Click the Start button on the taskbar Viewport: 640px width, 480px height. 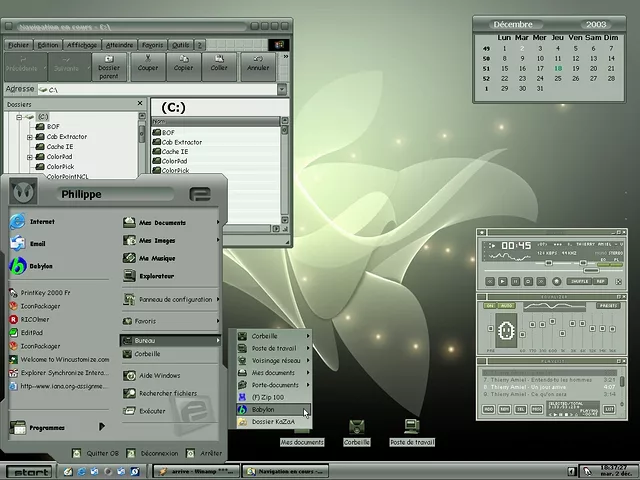coord(28,471)
